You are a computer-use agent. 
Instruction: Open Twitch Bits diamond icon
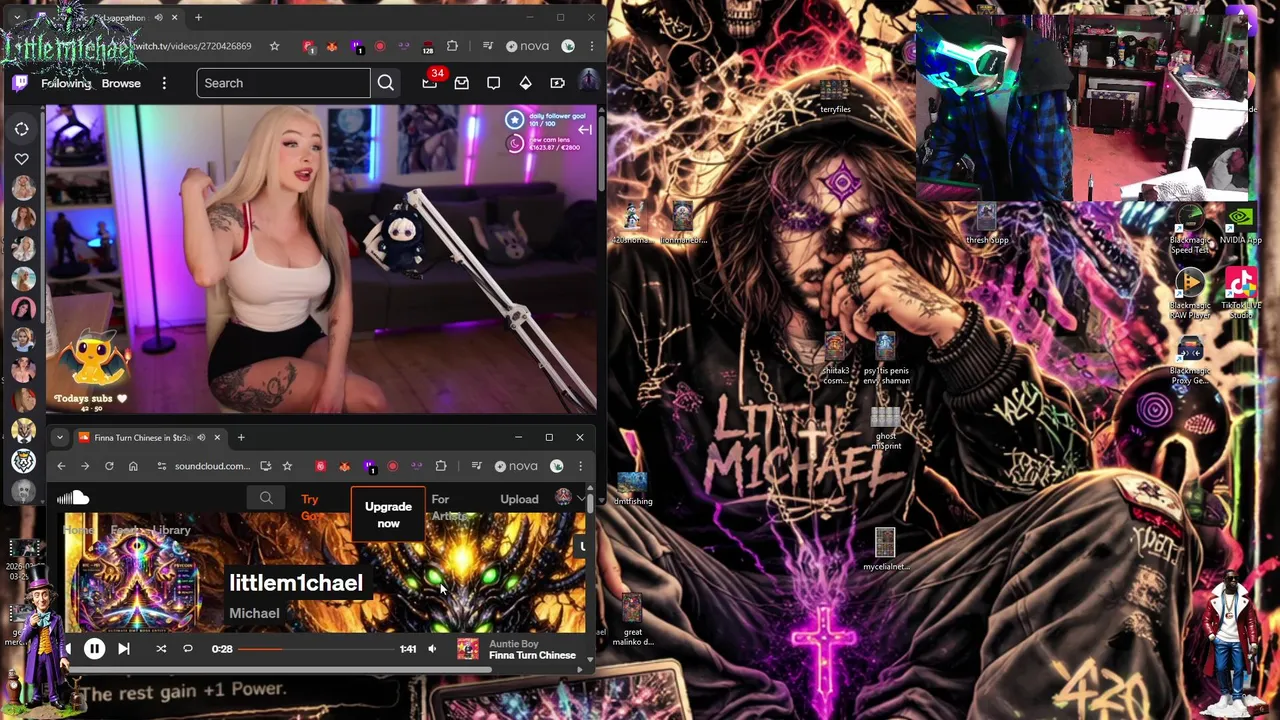coord(525,83)
